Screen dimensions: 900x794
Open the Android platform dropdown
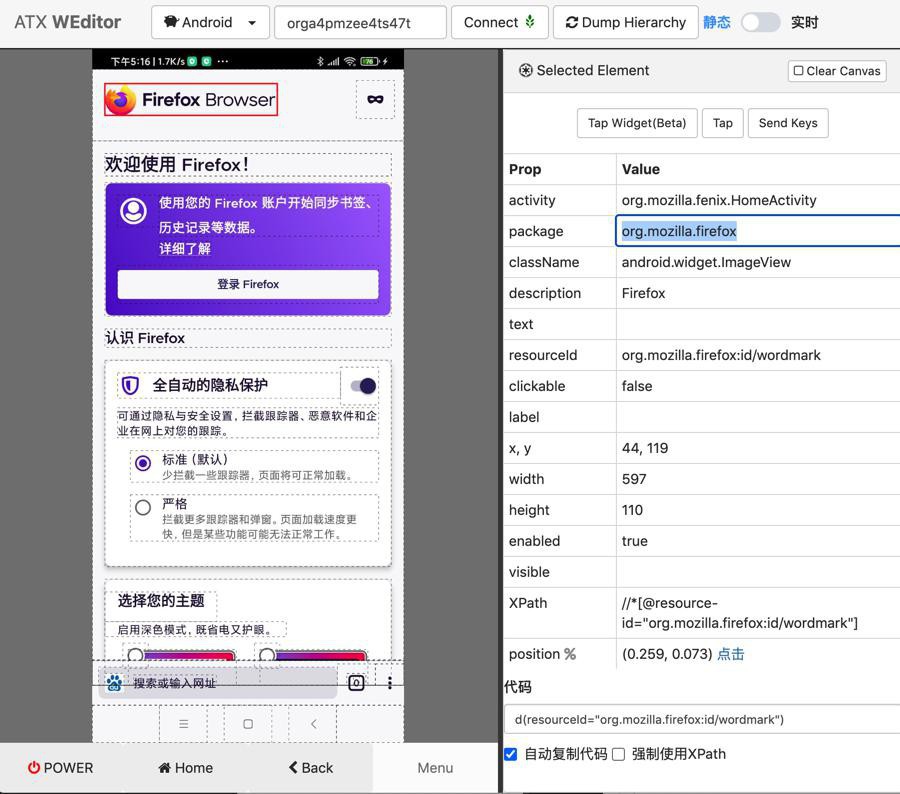(x=210, y=22)
